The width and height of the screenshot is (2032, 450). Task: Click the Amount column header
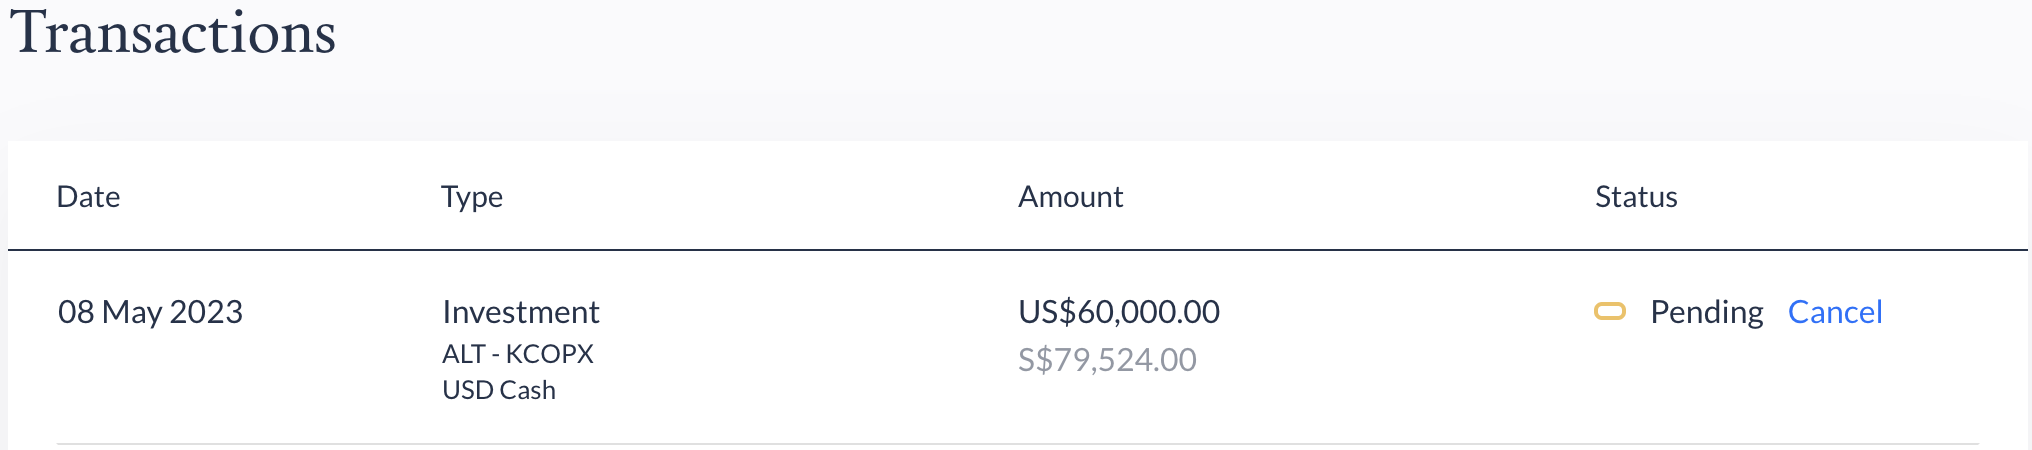coord(1070,196)
